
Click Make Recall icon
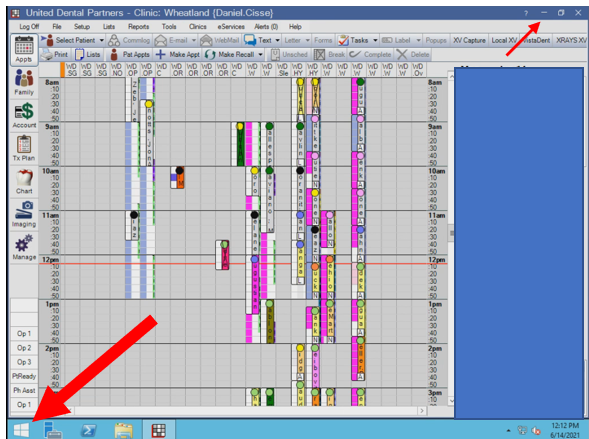point(210,54)
